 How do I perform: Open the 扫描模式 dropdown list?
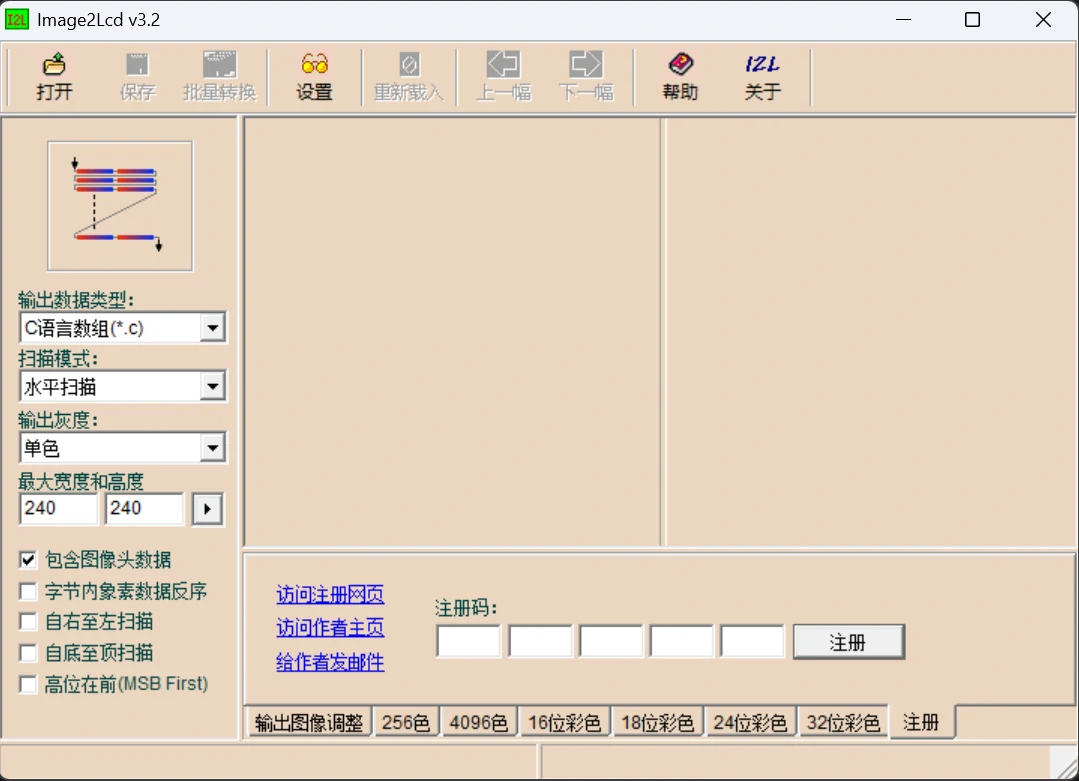point(212,387)
